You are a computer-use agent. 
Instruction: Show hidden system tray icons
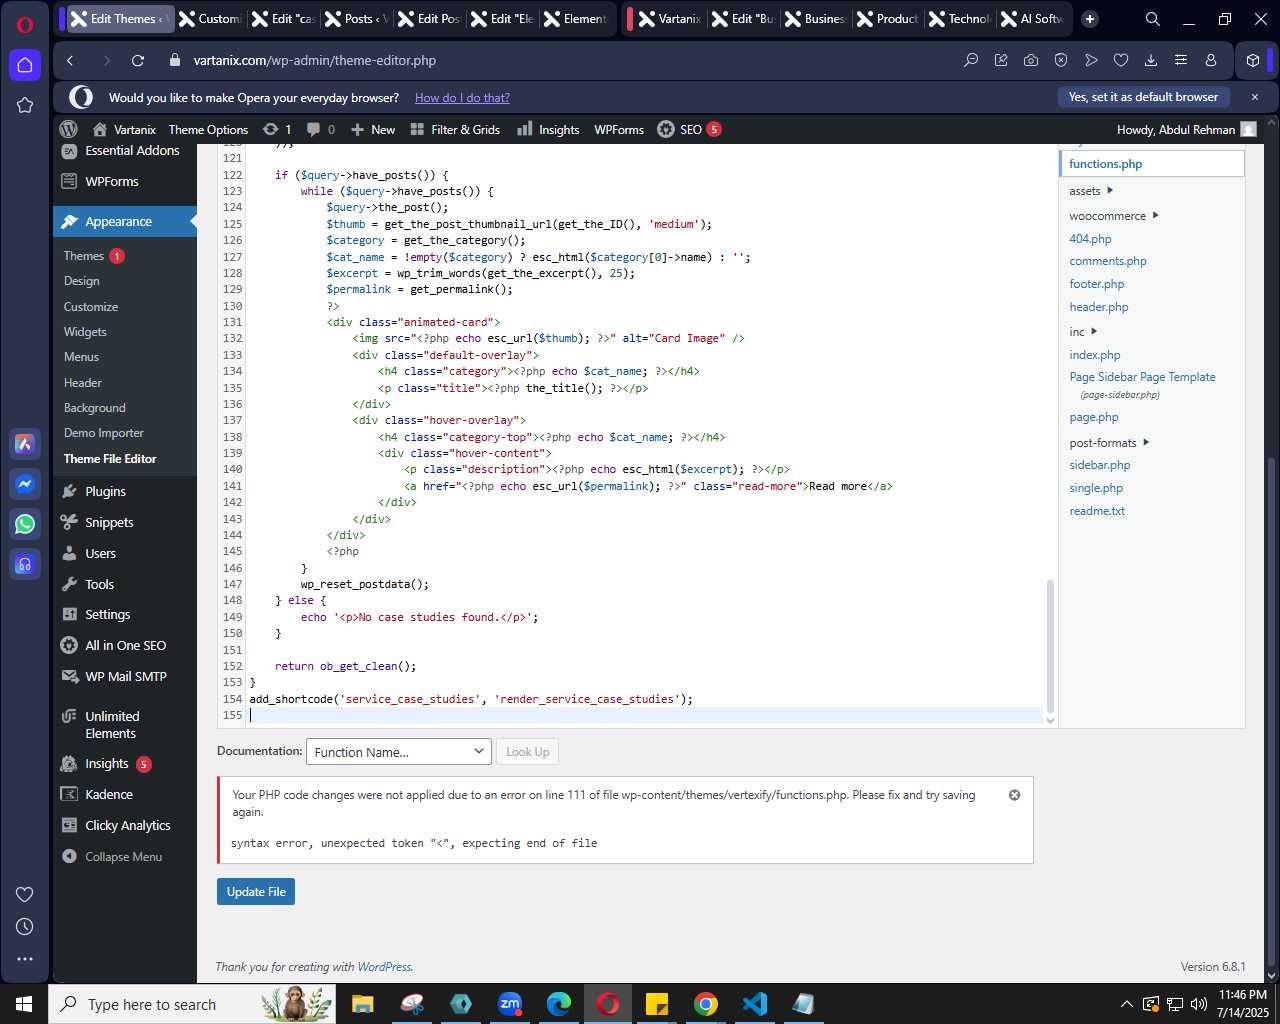point(1126,1004)
